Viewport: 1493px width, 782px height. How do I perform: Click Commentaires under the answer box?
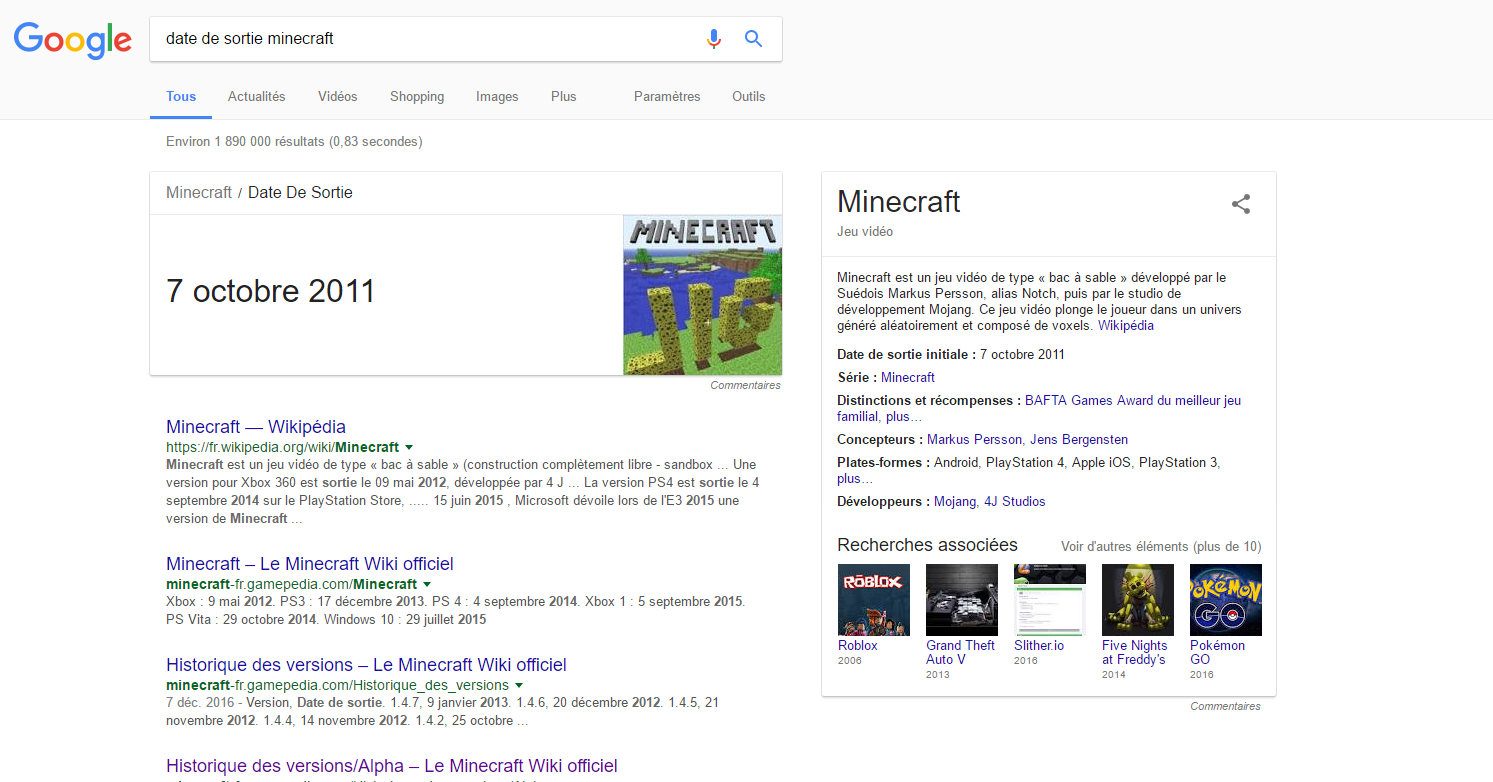click(x=746, y=385)
